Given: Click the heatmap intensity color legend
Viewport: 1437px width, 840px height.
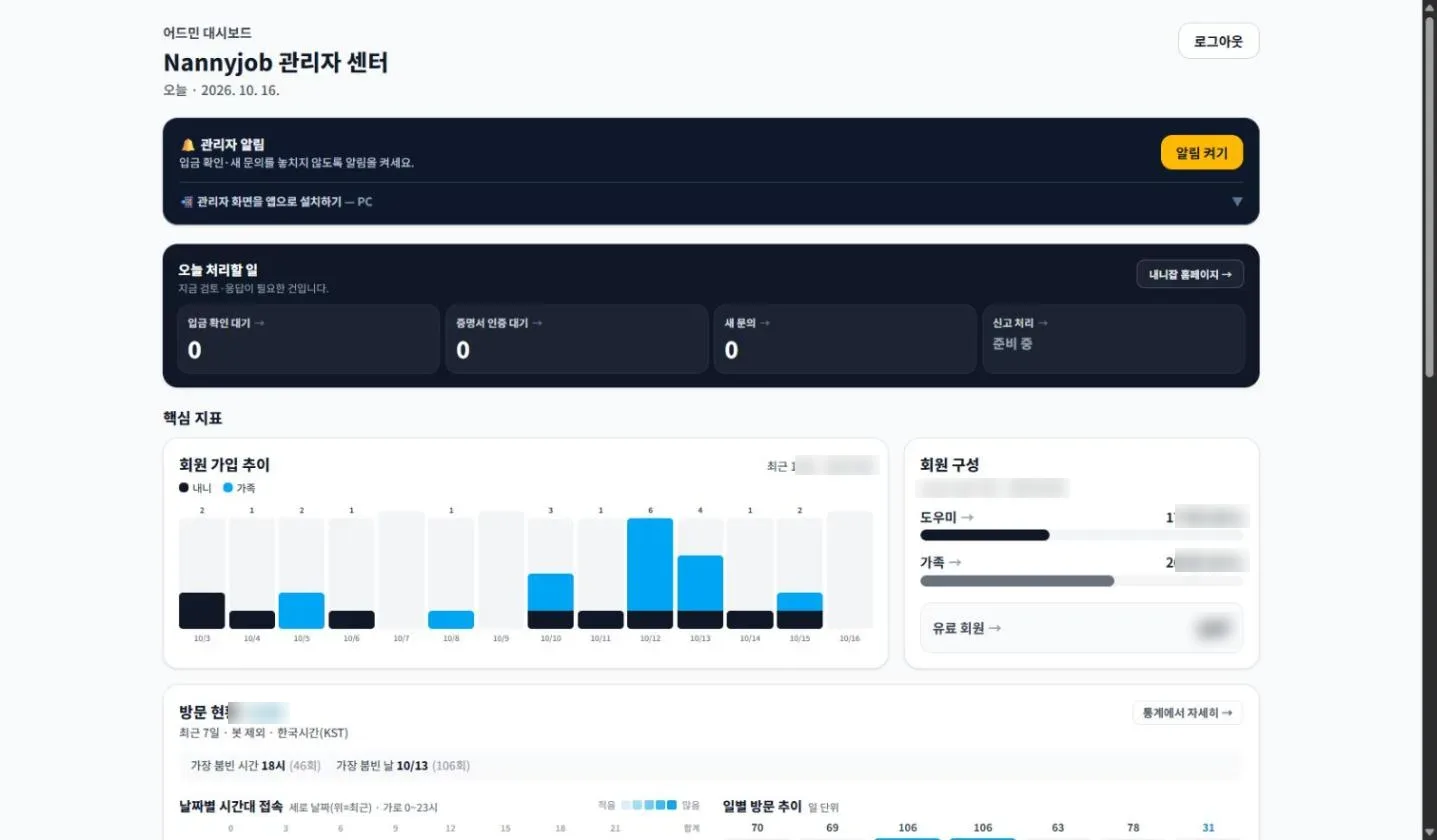Looking at the screenshot, I should point(648,805).
